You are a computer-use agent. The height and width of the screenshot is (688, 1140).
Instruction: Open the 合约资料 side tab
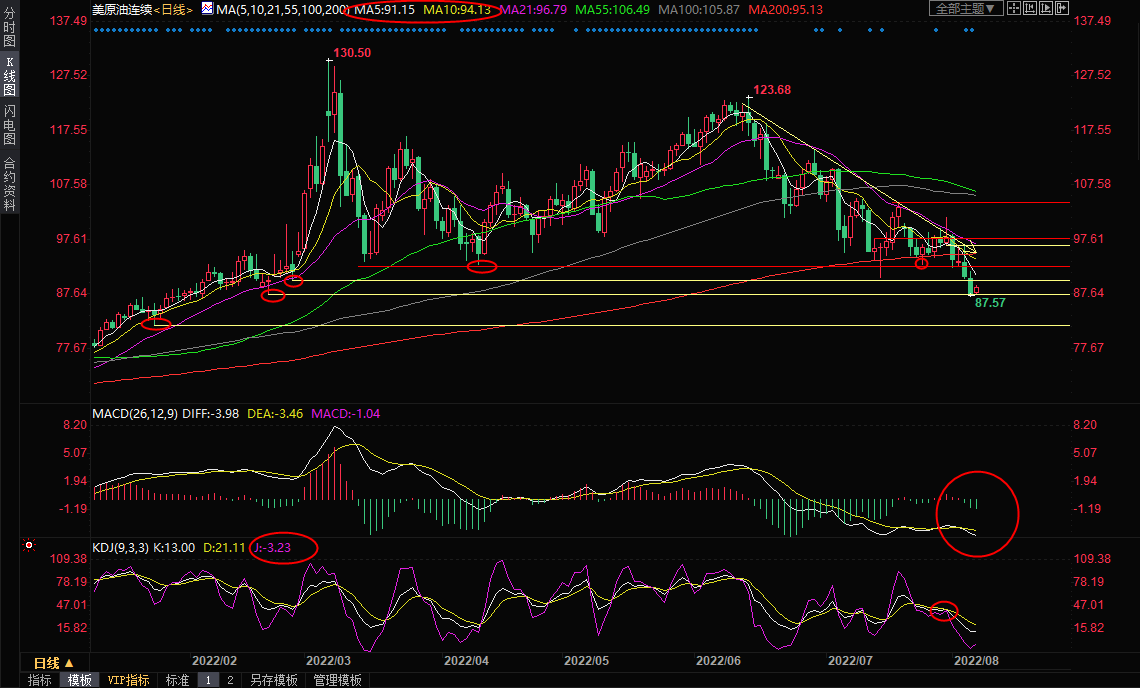9,183
